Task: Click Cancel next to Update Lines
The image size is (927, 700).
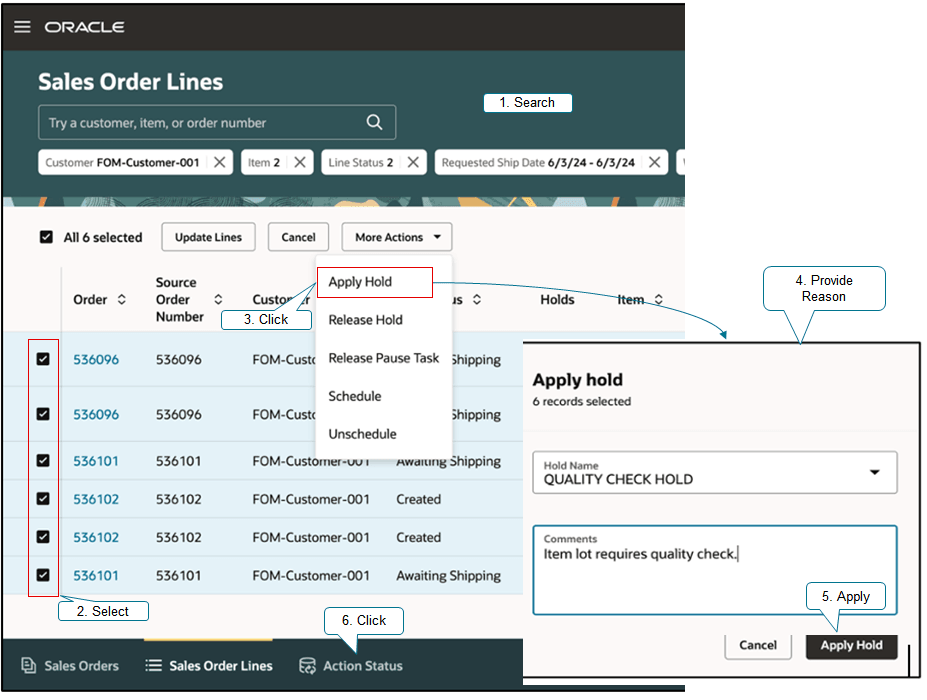Action: pyautogui.click(x=299, y=237)
